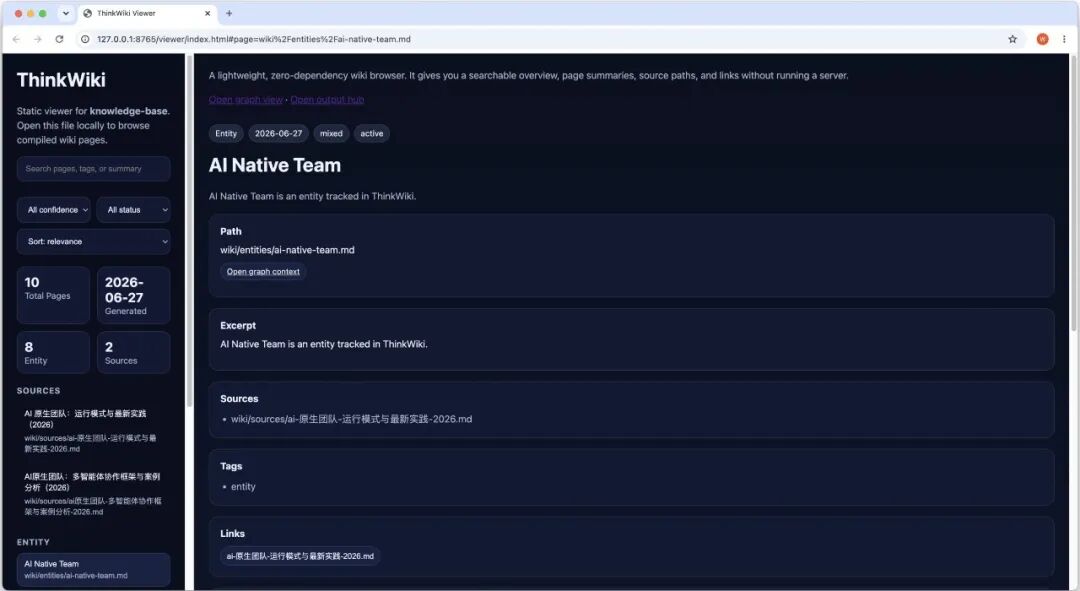The image size is (1080, 591).
Task: Select the ThinkWiki Viewer tab
Action: (x=147, y=13)
